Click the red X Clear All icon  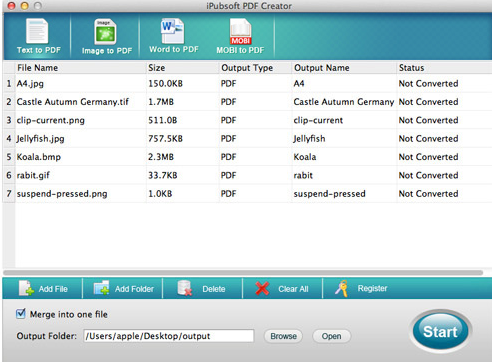tap(262, 288)
